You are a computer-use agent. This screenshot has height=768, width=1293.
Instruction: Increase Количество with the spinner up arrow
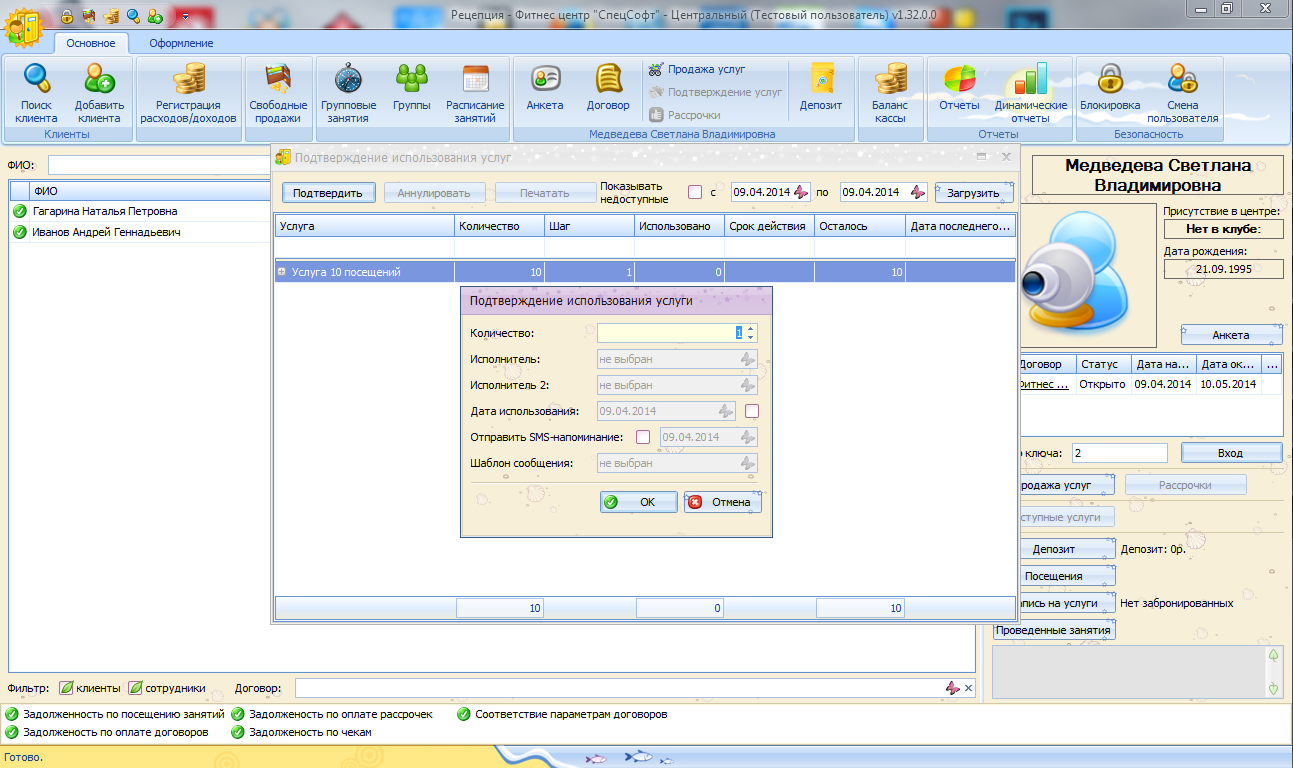coord(750,329)
